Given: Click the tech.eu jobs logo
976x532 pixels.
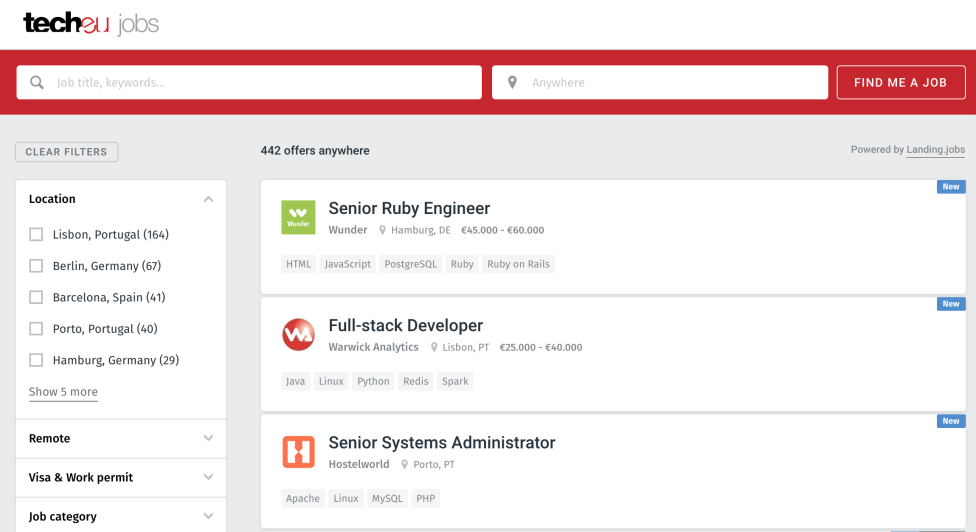Looking at the screenshot, I should click(x=91, y=24).
